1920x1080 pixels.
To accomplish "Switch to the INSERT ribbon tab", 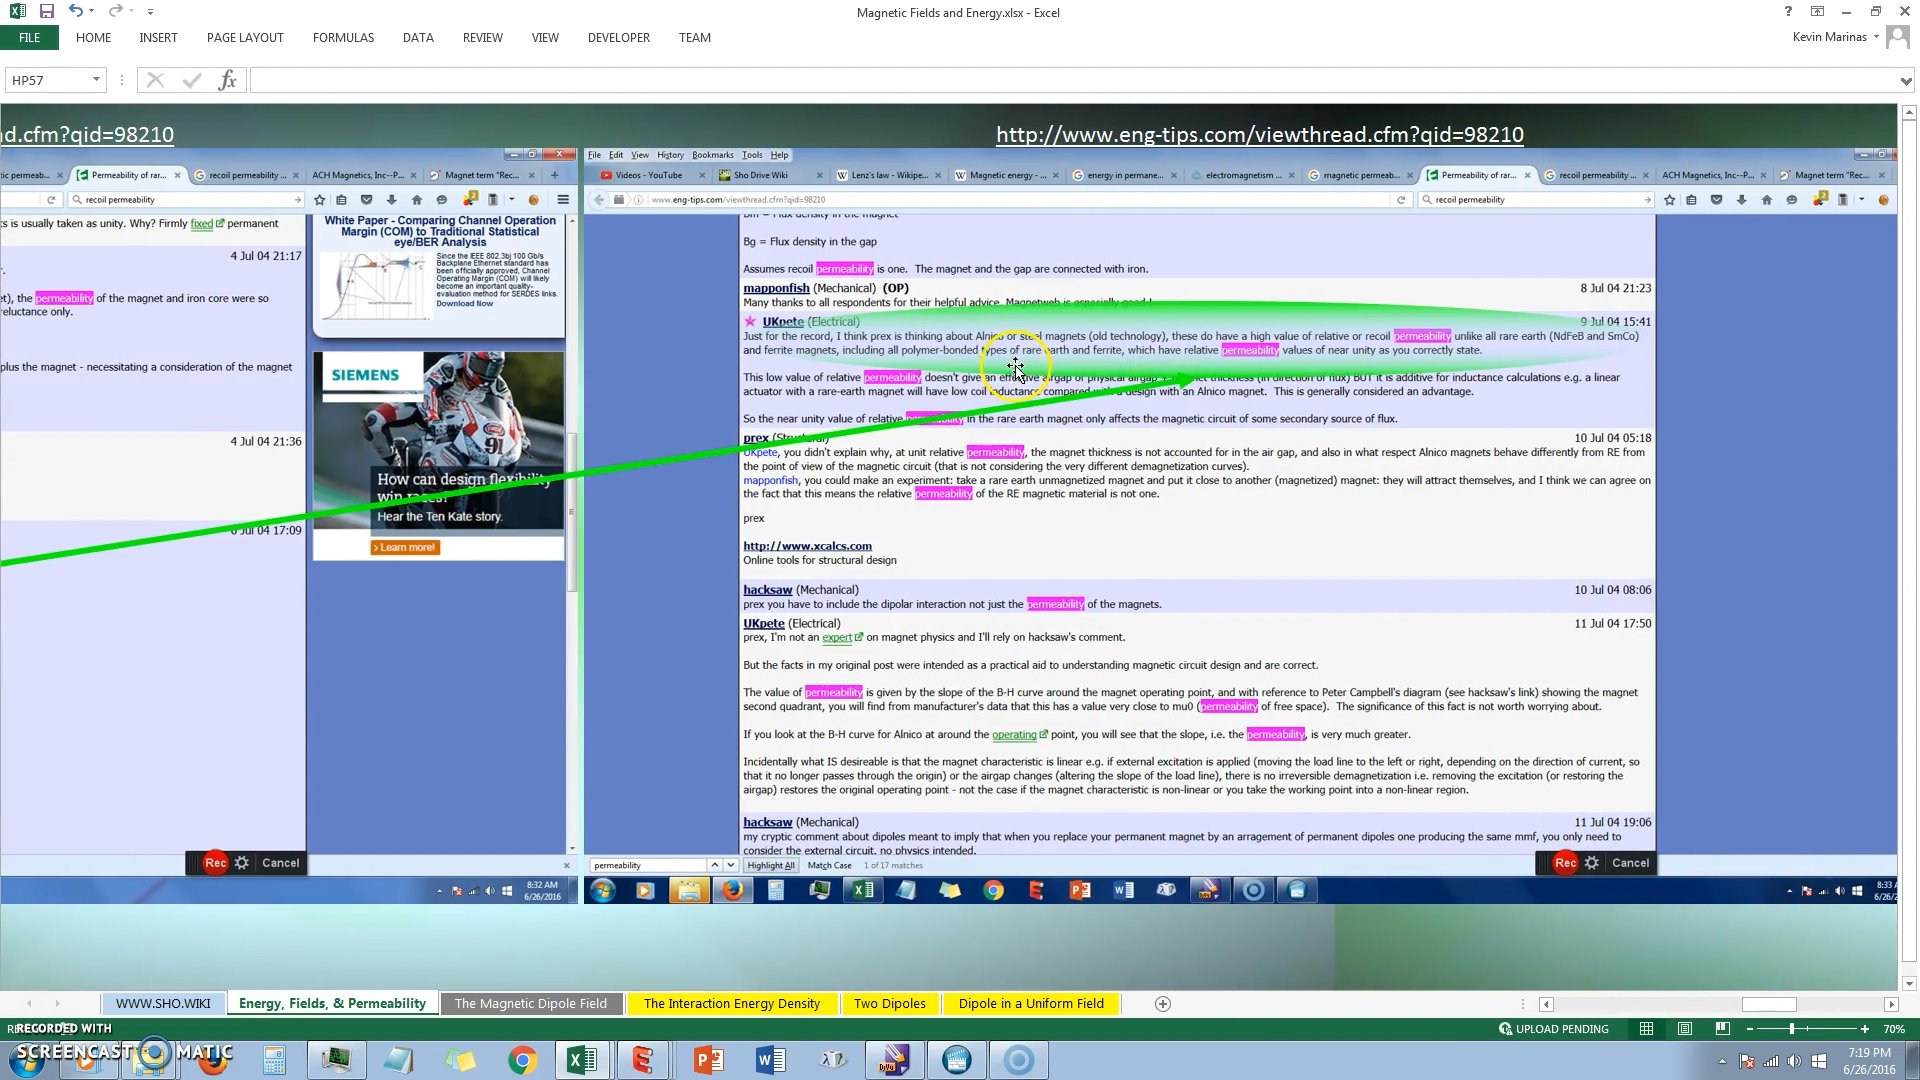I will [x=158, y=38].
